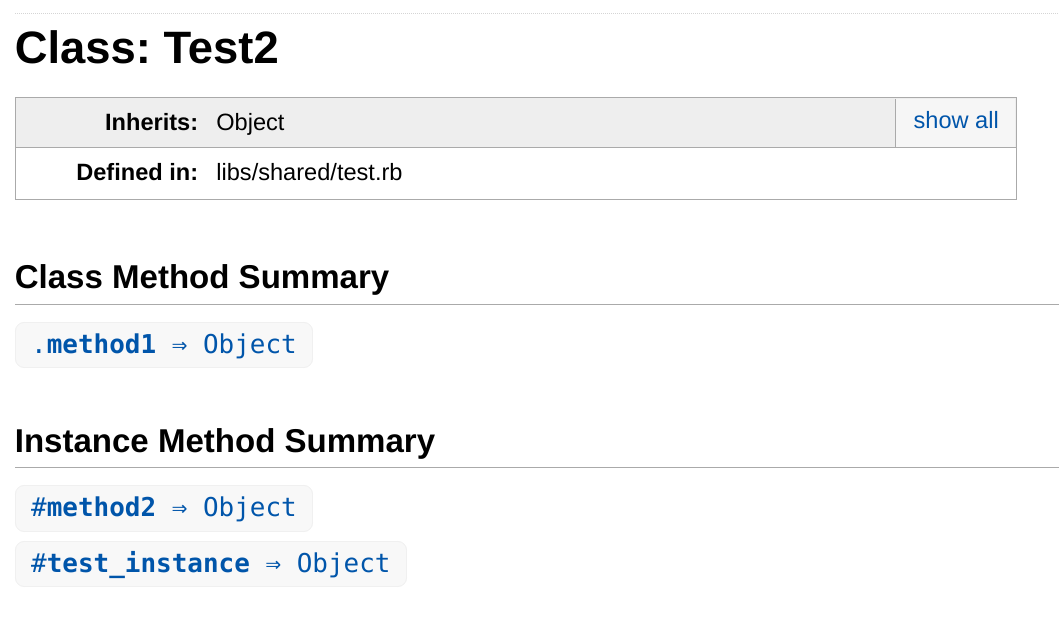Click the hash symbol of #test_instance
The height and width of the screenshot is (620, 1059).
click(38, 564)
